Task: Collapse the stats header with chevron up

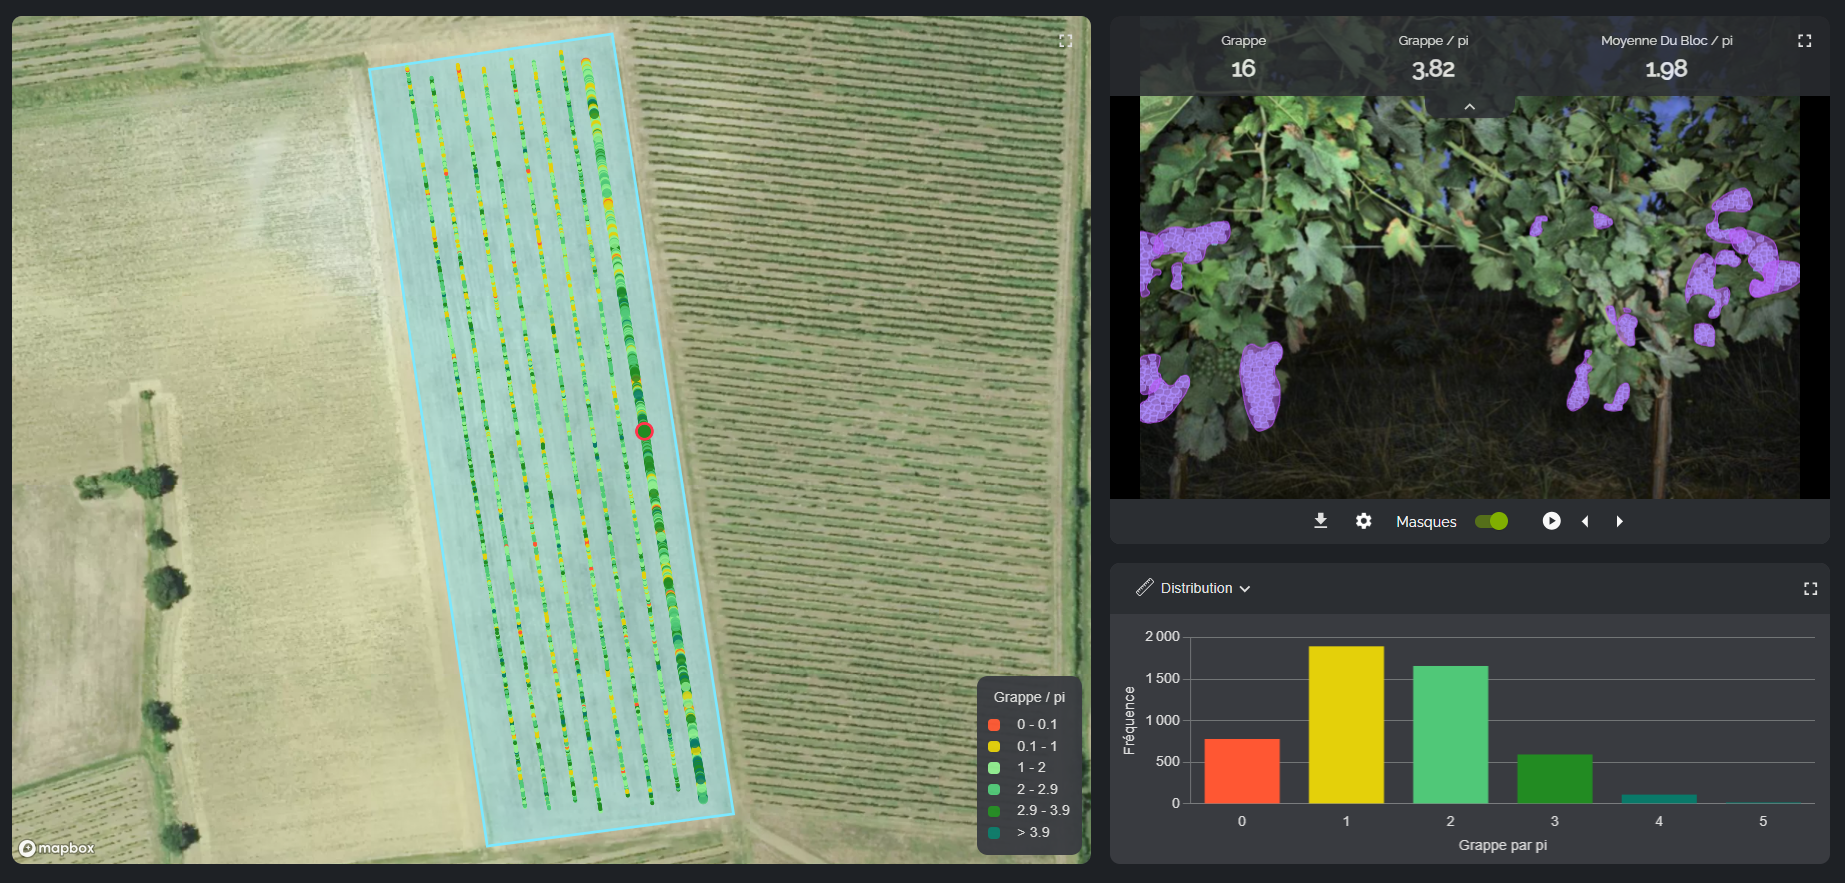Action: [1469, 107]
